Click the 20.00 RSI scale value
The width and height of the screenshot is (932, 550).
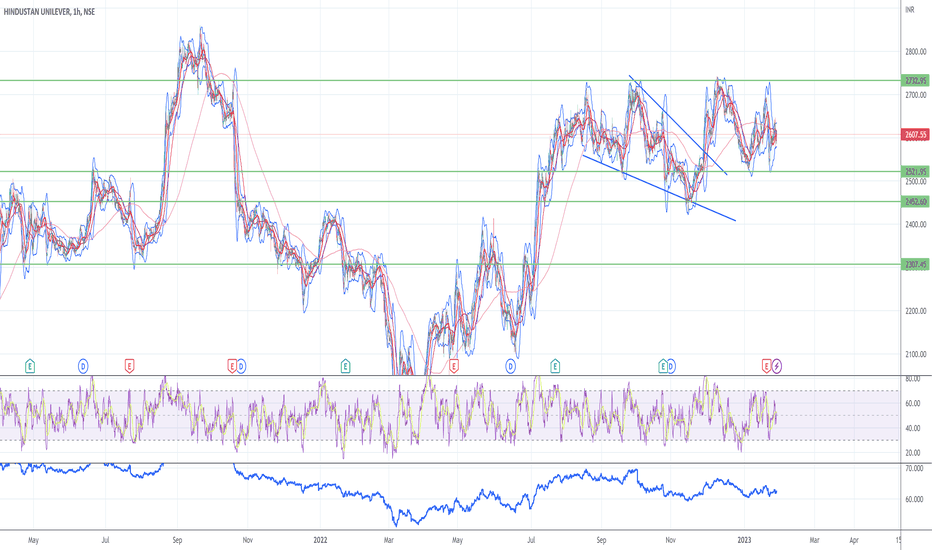click(912, 453)
